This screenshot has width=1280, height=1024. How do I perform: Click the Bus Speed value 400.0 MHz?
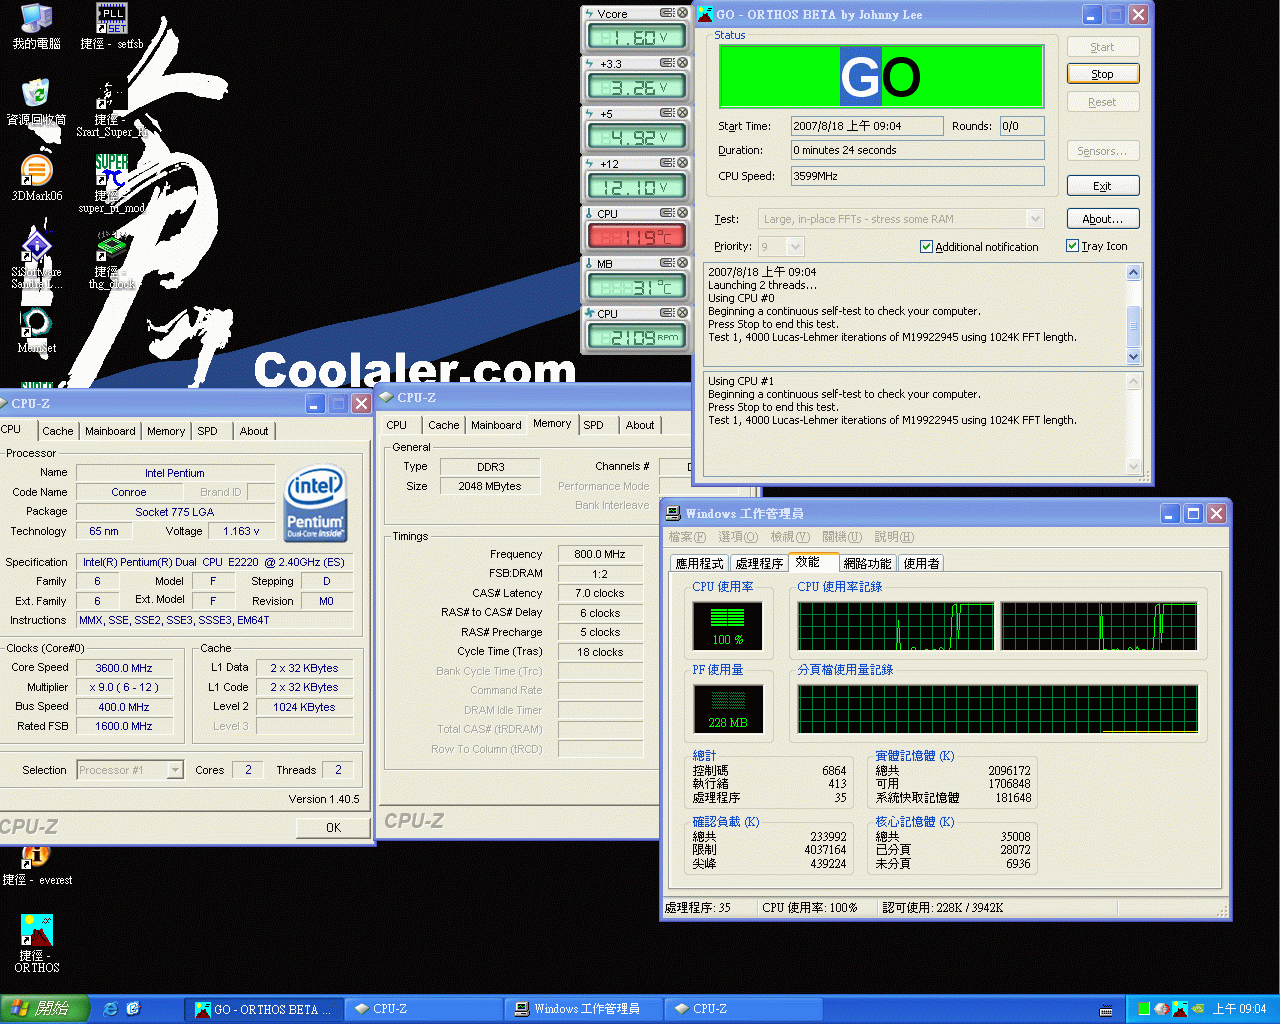coord(124,707)
